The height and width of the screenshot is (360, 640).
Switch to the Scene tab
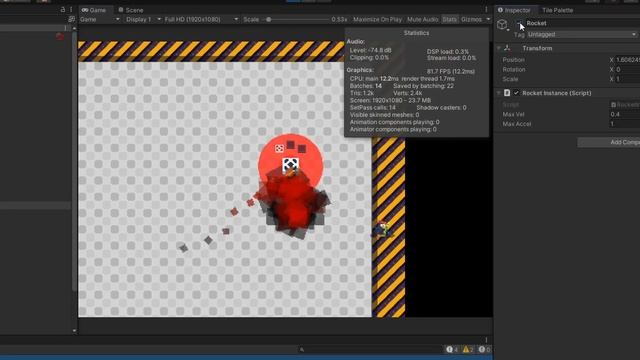click(131, 10)
